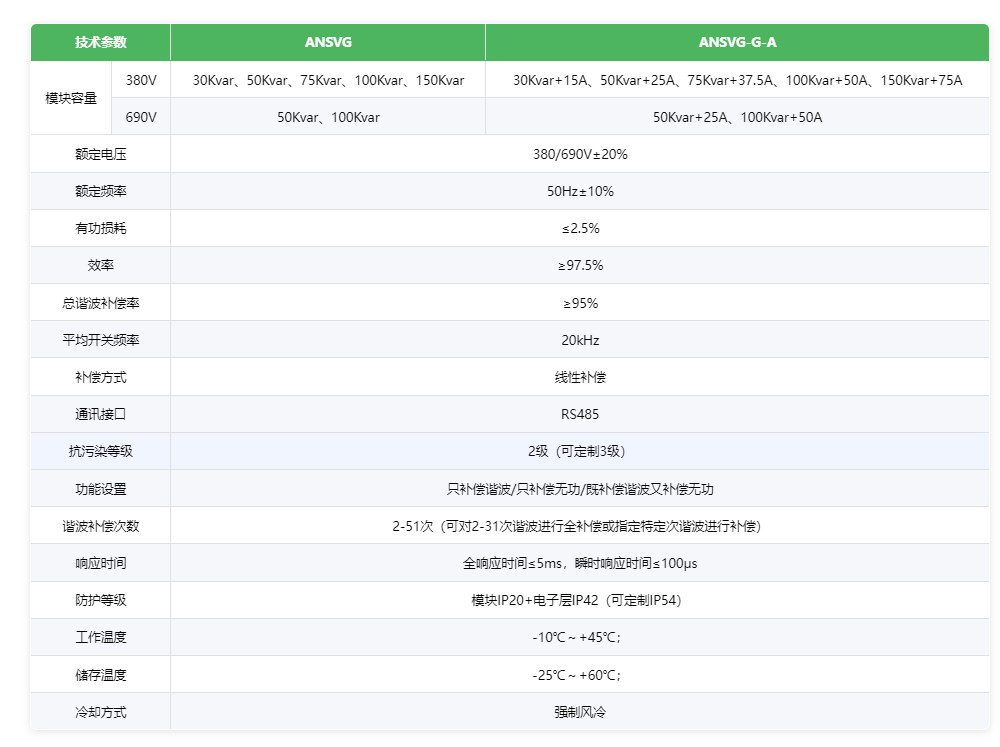Viewport: 1000px width, 747px height.
Task: Select the 只补偿谐波/只补偿无功 value text
Action: pyautogui.click(x=580, y=489)
